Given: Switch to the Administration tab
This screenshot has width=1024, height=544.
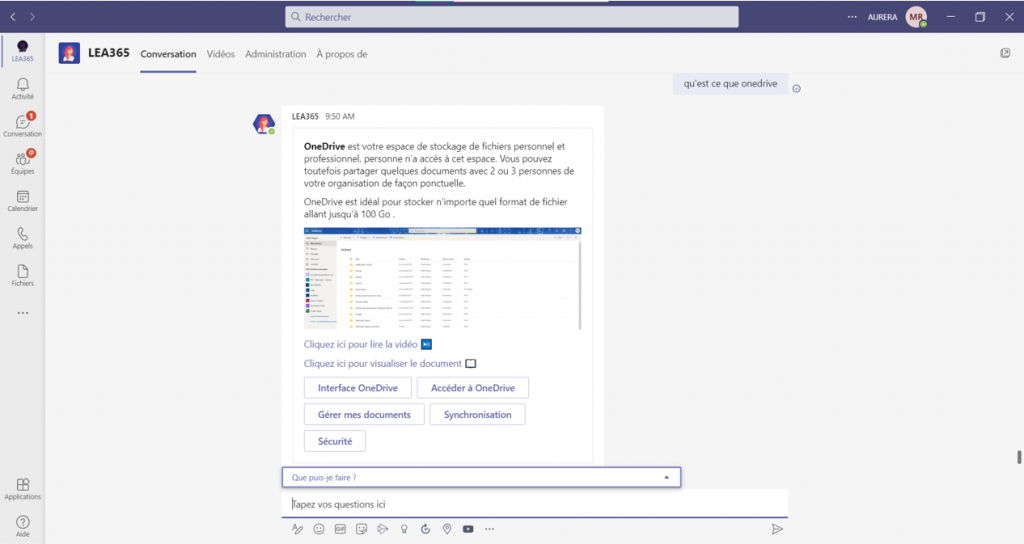Looking at the screenshot, I should tap(276, 54).
